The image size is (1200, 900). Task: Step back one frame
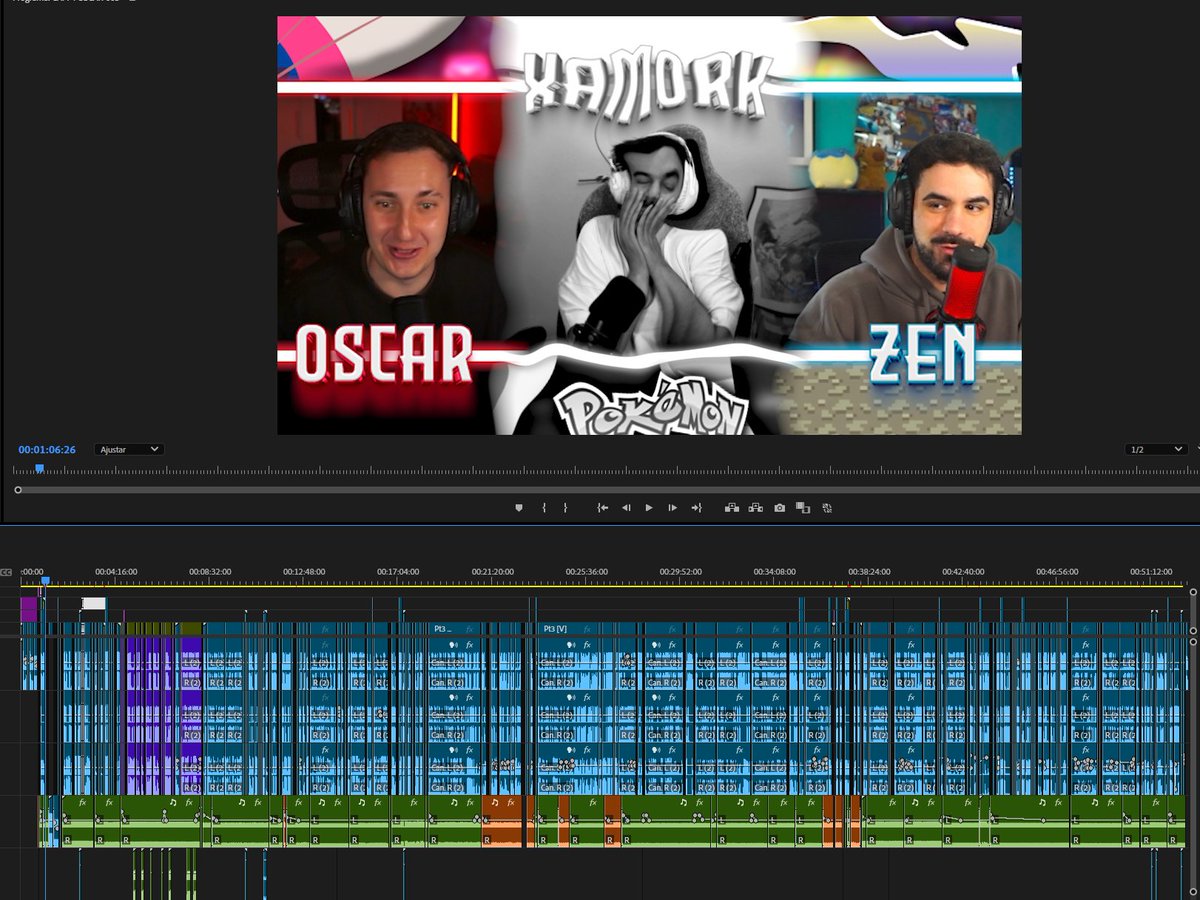[x=626, y=508]
